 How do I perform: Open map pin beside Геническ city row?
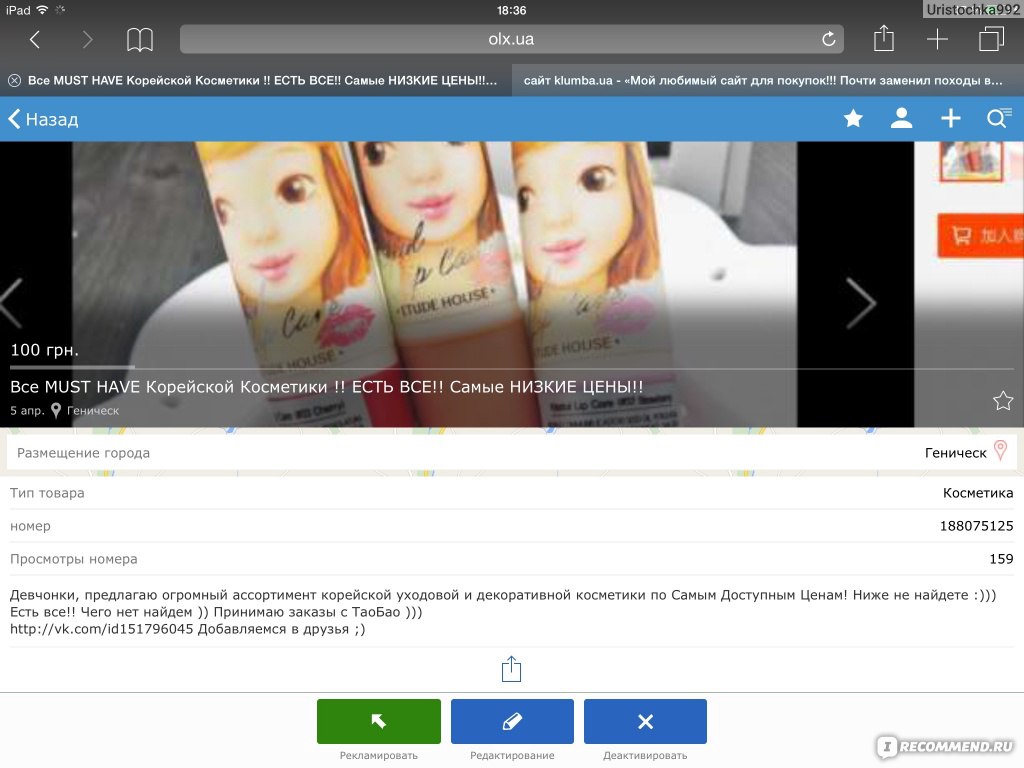[1000, 451]
